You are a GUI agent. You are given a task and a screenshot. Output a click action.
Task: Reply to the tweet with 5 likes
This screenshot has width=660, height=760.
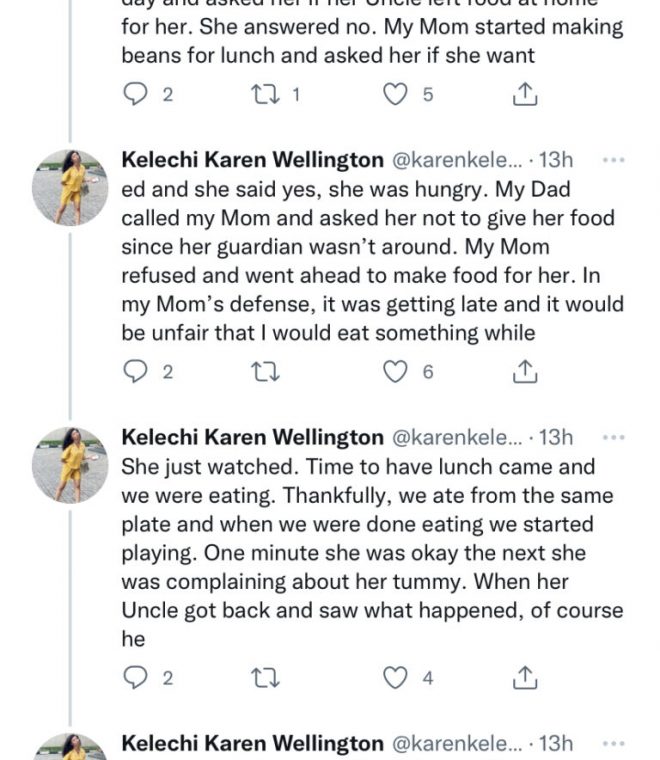(x=135, y=95)
